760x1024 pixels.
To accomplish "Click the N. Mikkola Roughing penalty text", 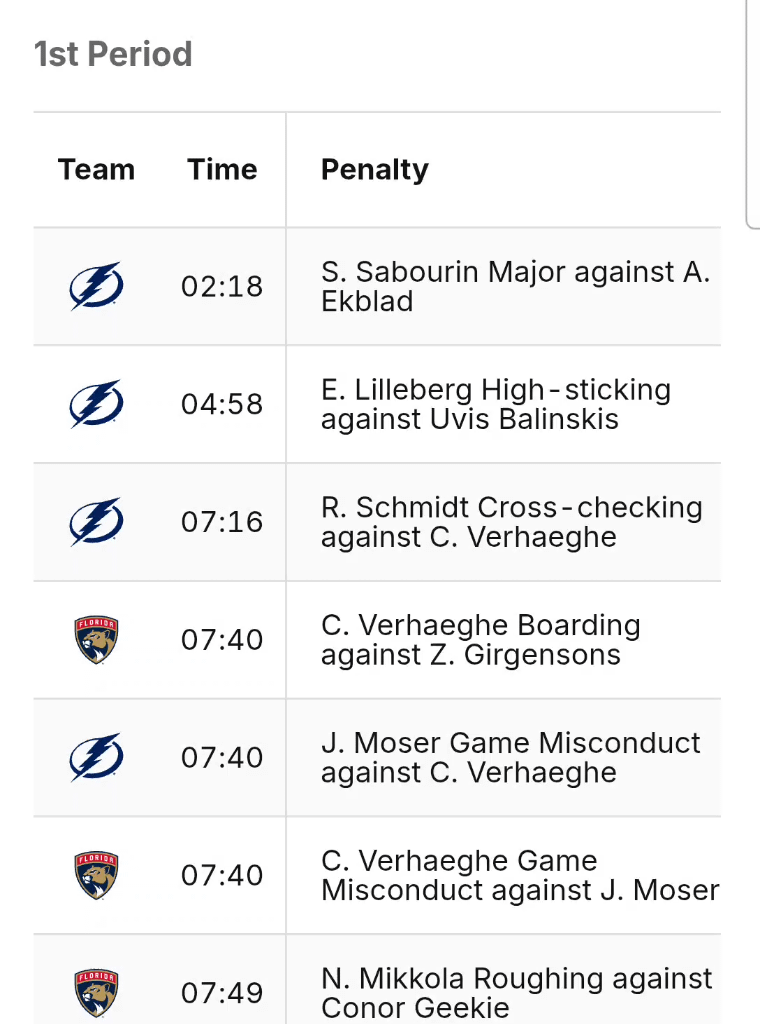I will (516, 992).
